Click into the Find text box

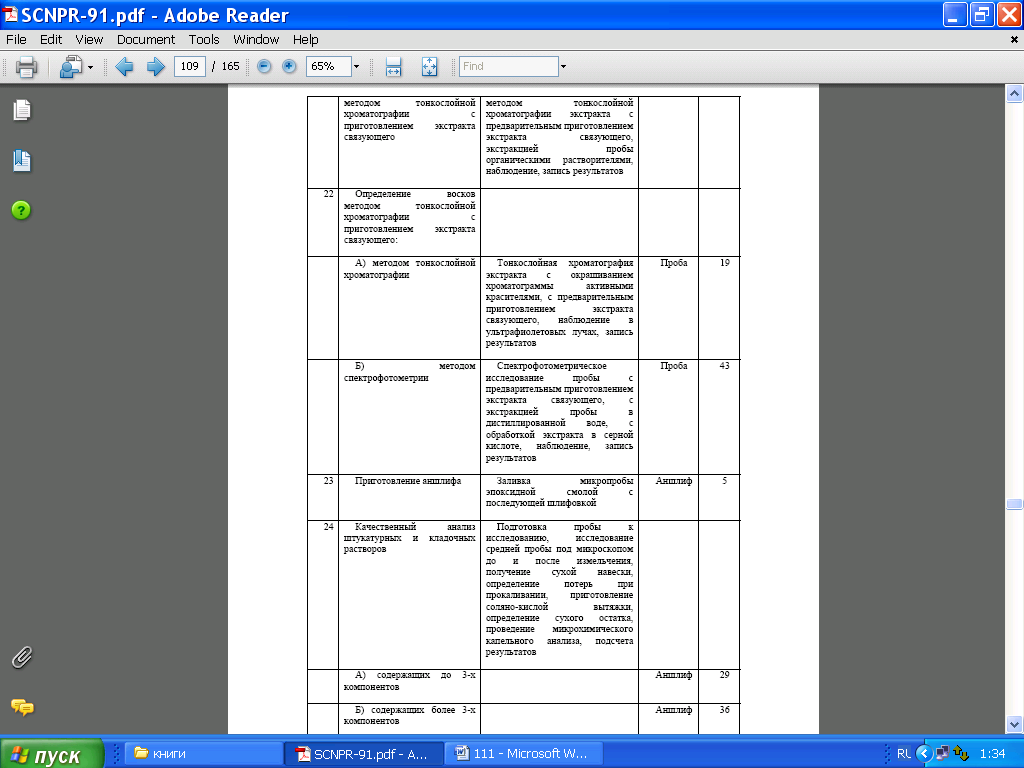(509, 67)
